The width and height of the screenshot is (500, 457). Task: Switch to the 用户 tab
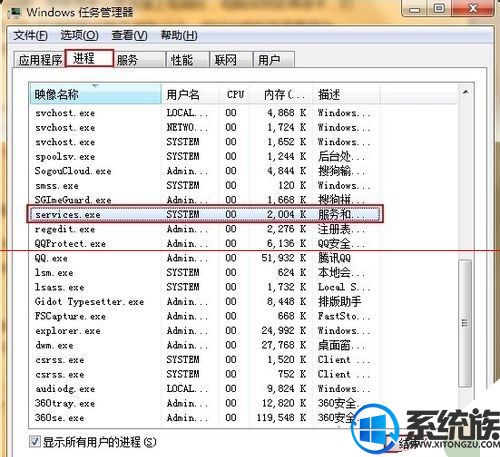[x=274, y=60]
